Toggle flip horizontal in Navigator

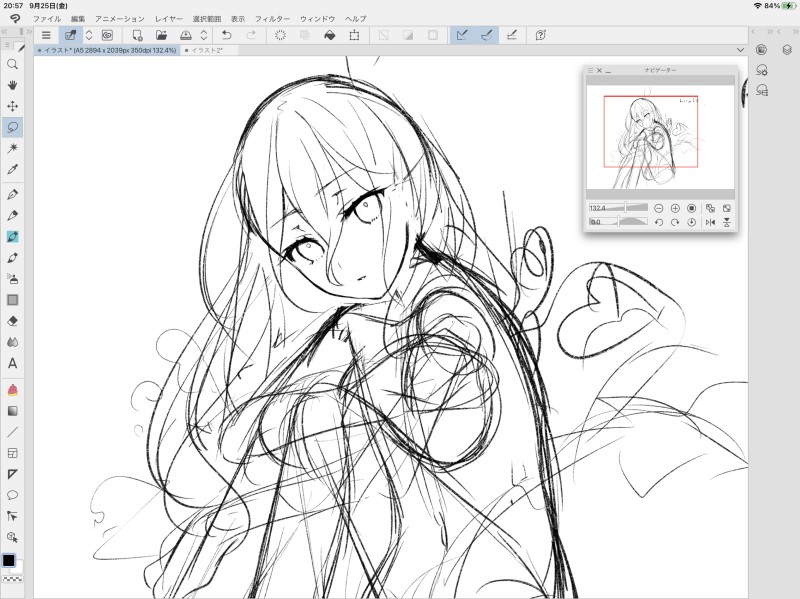[710, 222]
